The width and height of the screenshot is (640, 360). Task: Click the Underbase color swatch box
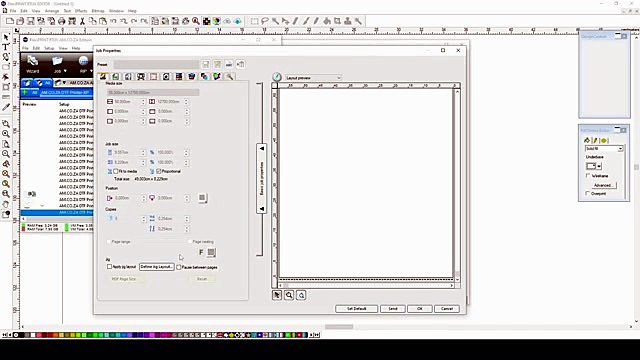591,166
